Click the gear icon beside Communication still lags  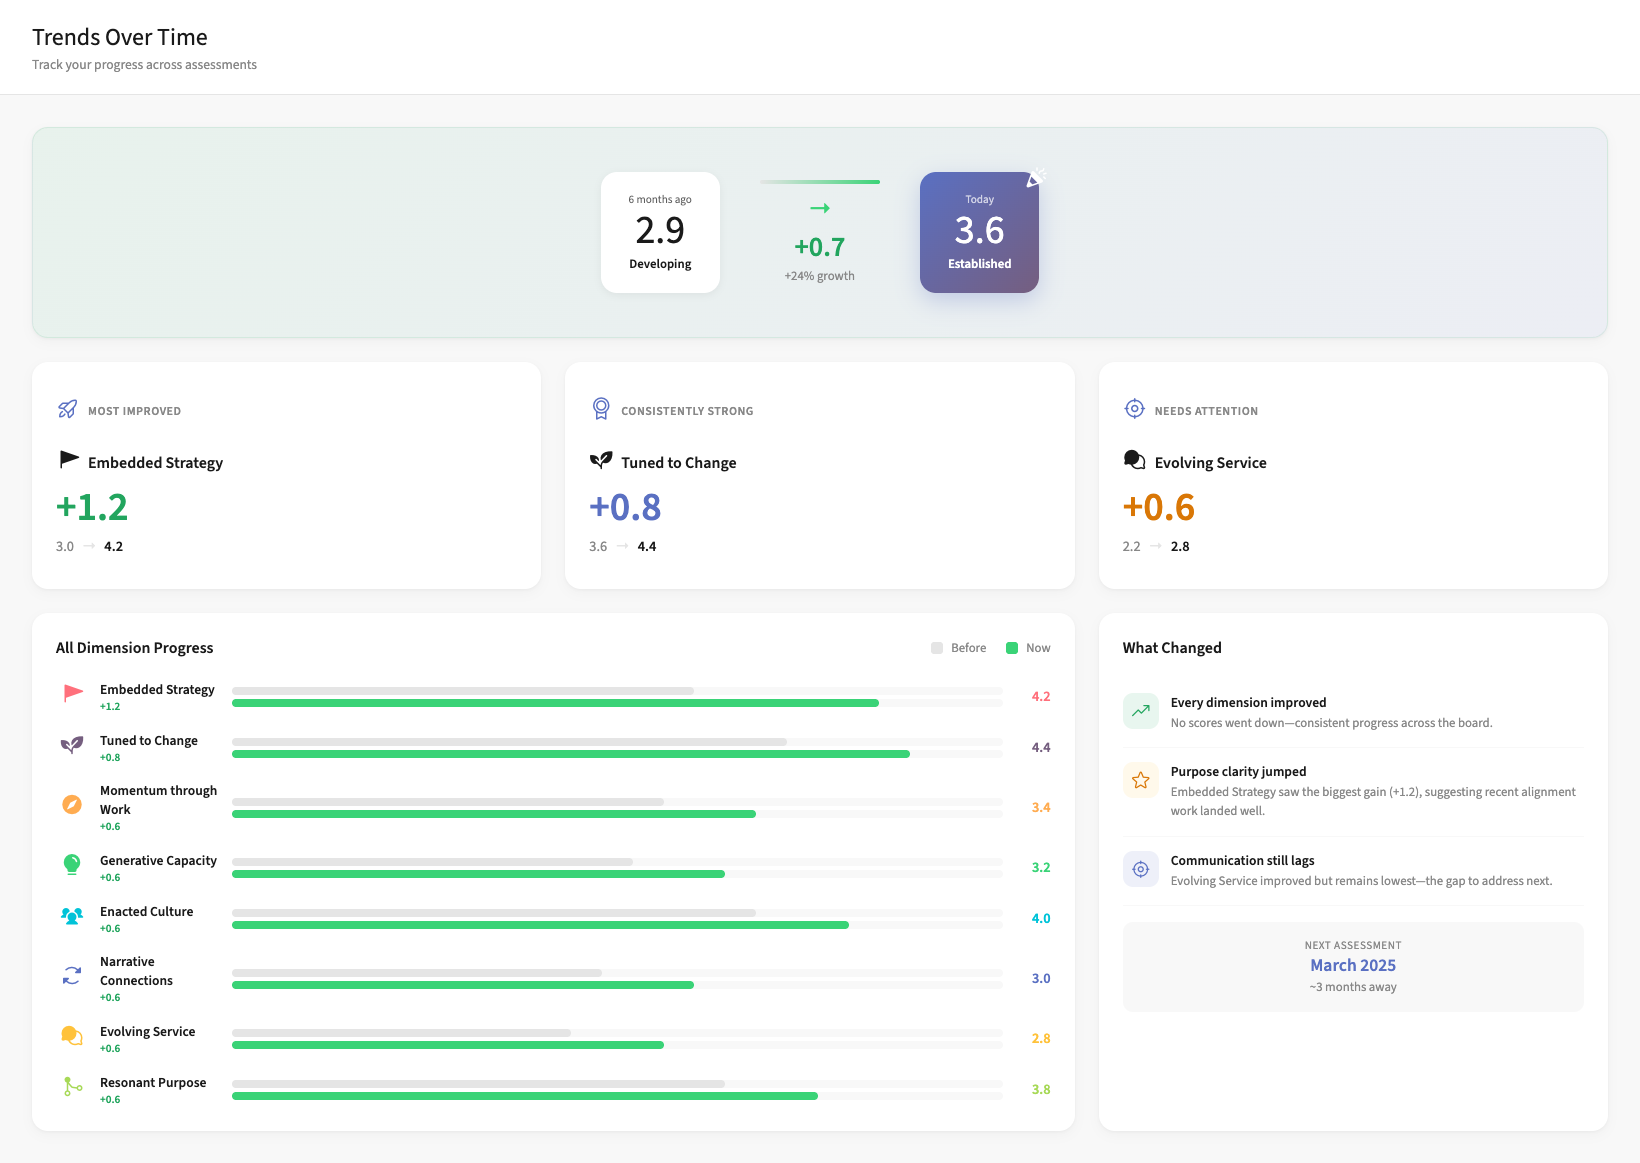(x=1140, y=869)
